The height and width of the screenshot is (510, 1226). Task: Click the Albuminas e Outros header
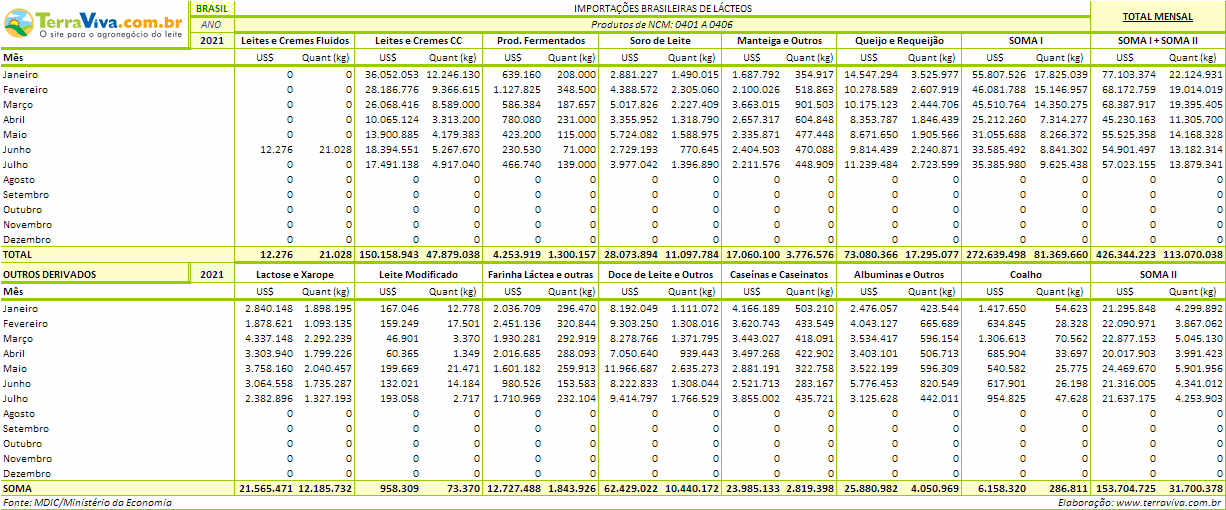point(899,274)
